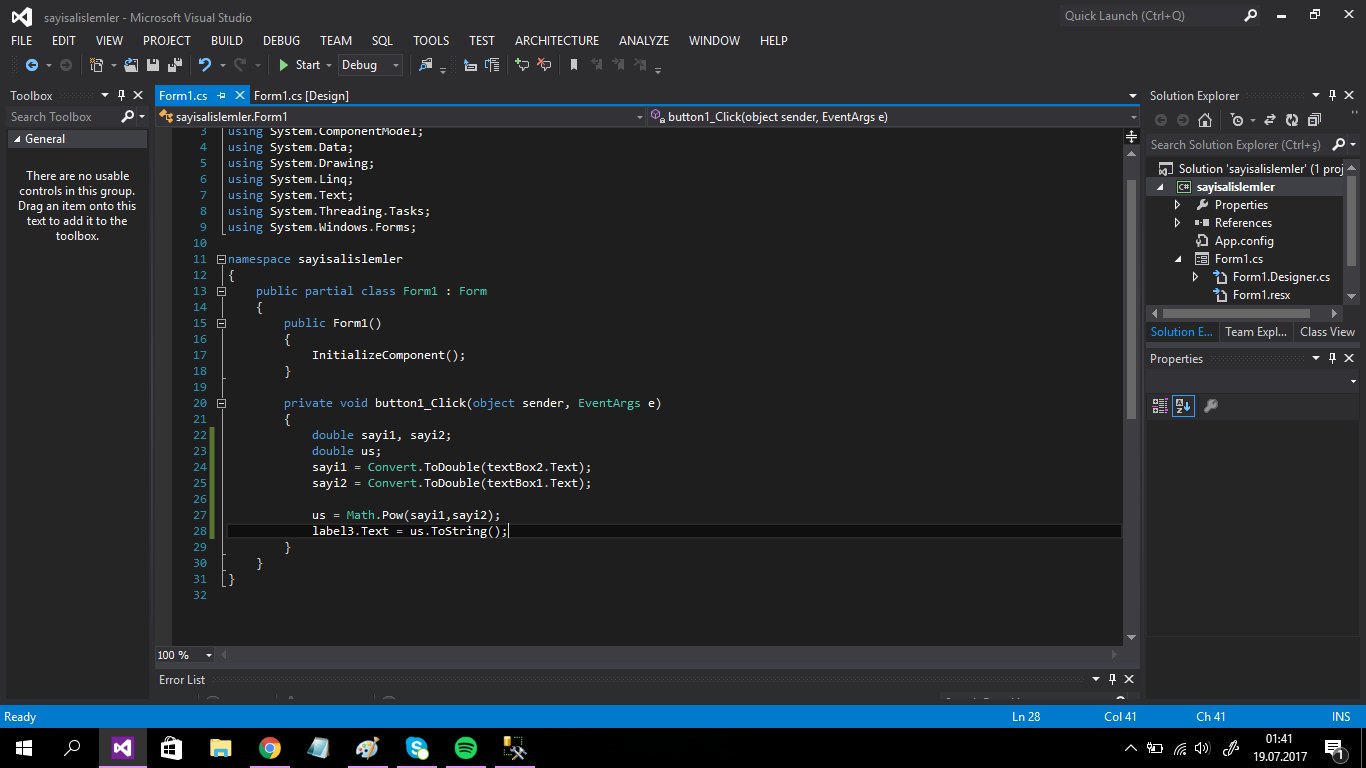1366x768 pixels.
Task: Select App.config in Solution Explorer
Action: pos(1244,241)
